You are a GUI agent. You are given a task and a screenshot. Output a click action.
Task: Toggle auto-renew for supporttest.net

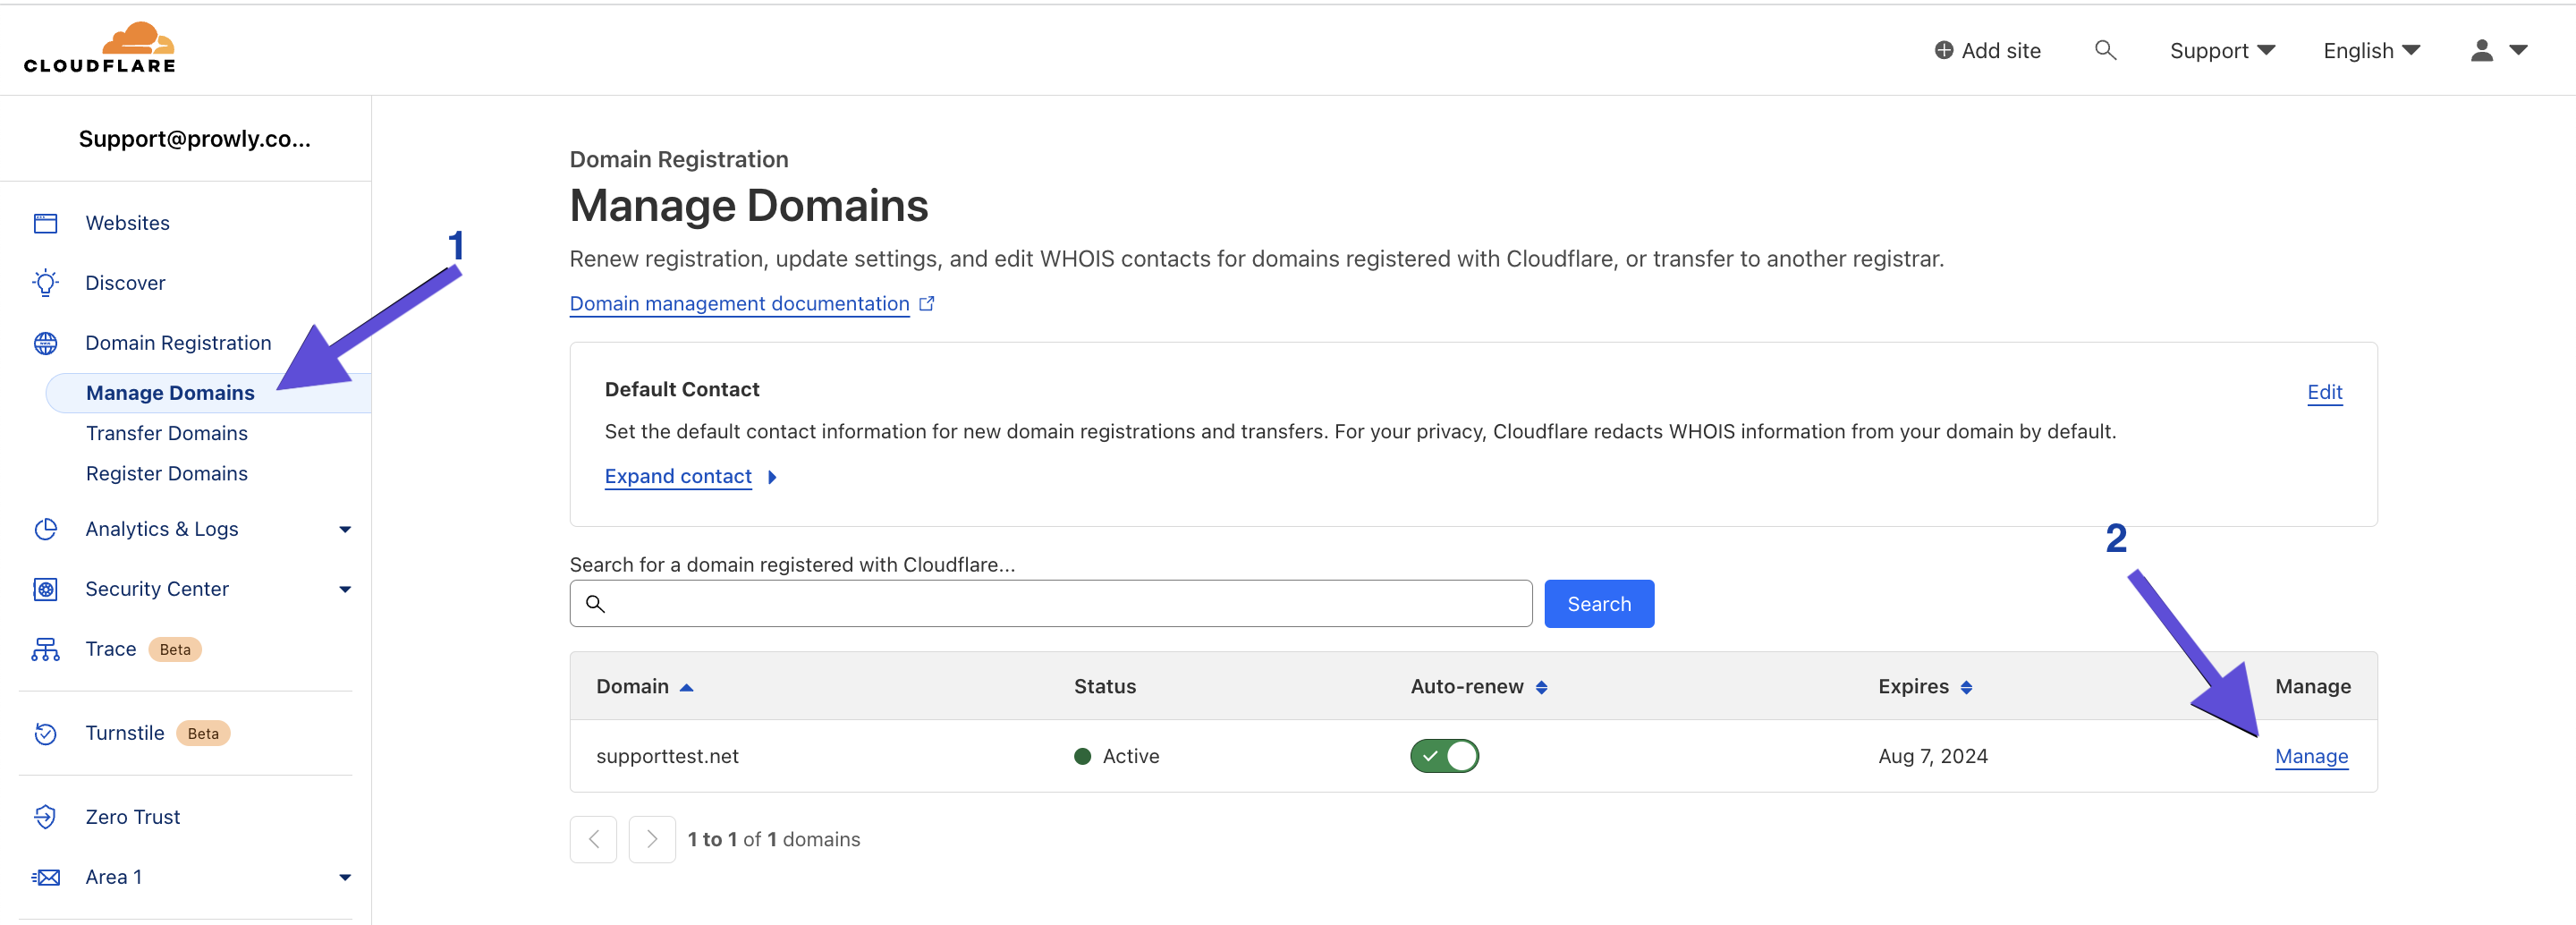1444,756
